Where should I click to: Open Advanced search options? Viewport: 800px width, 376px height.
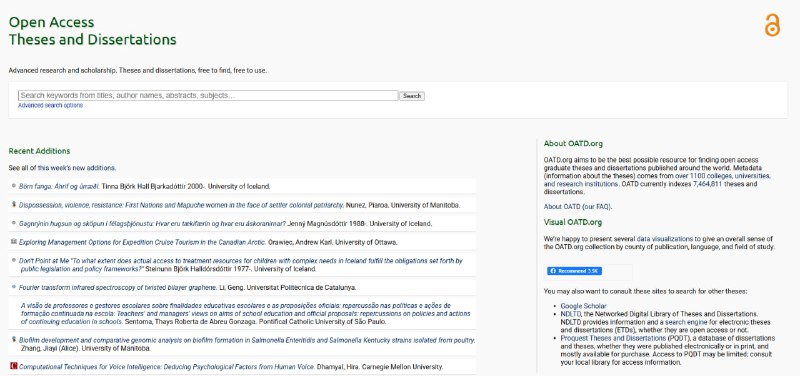tap(50, 106)
